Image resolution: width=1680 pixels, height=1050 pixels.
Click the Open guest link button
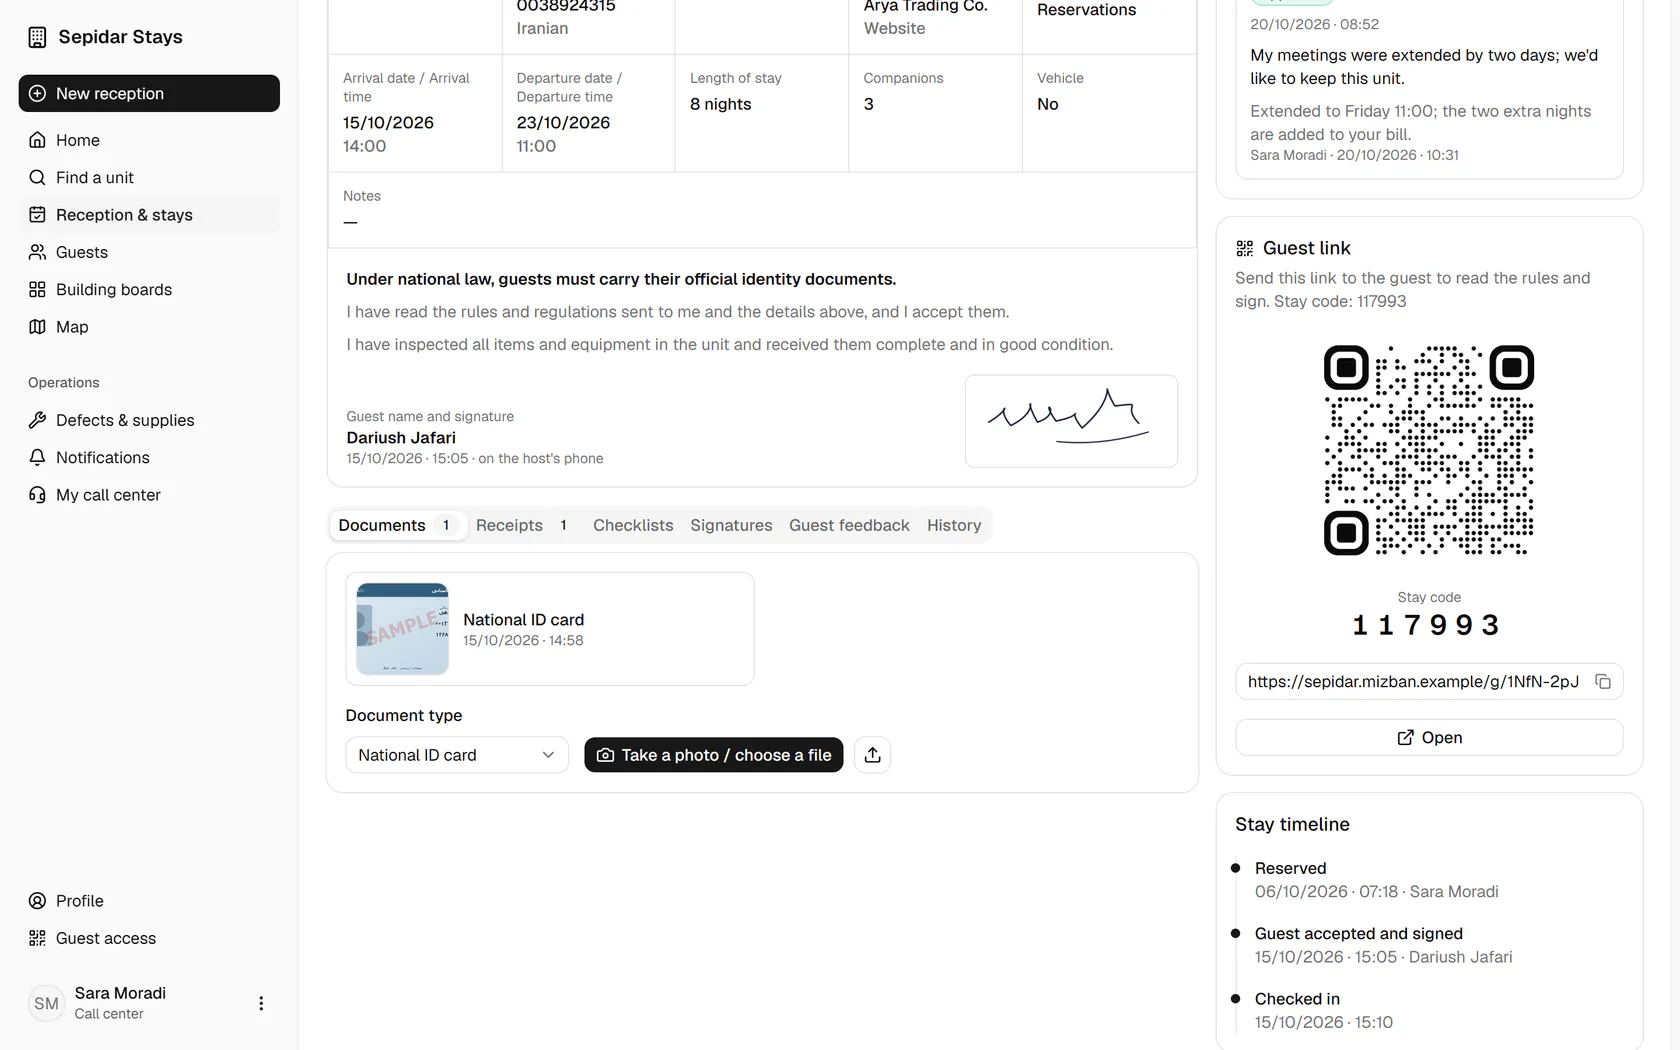click(1429, 738)
